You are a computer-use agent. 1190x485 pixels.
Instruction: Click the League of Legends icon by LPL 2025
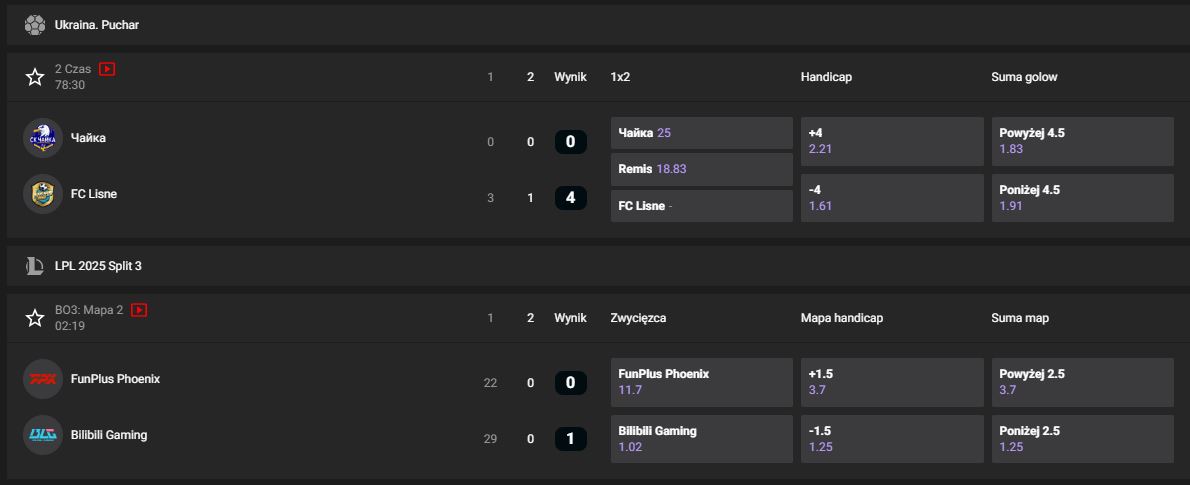coord(34,266)
